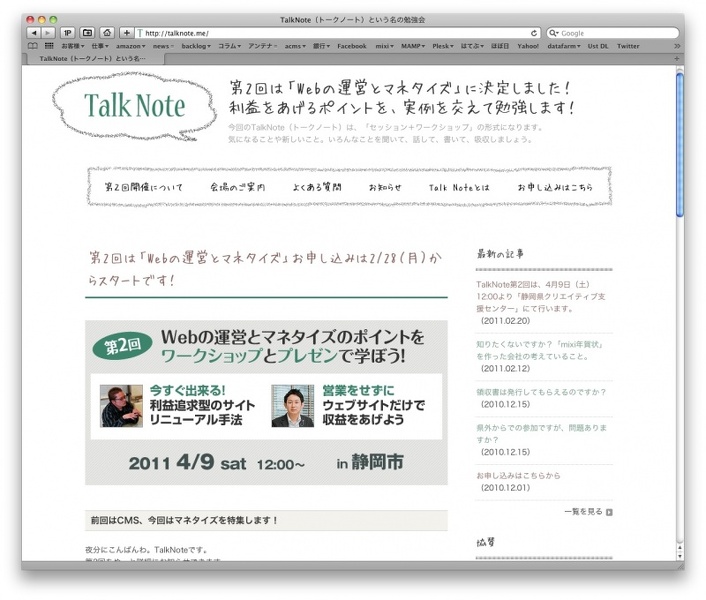The height and width of the screenshot is (600, 706).
Task: Click the yellow minimize window button
Action: [x=42, y=20]
